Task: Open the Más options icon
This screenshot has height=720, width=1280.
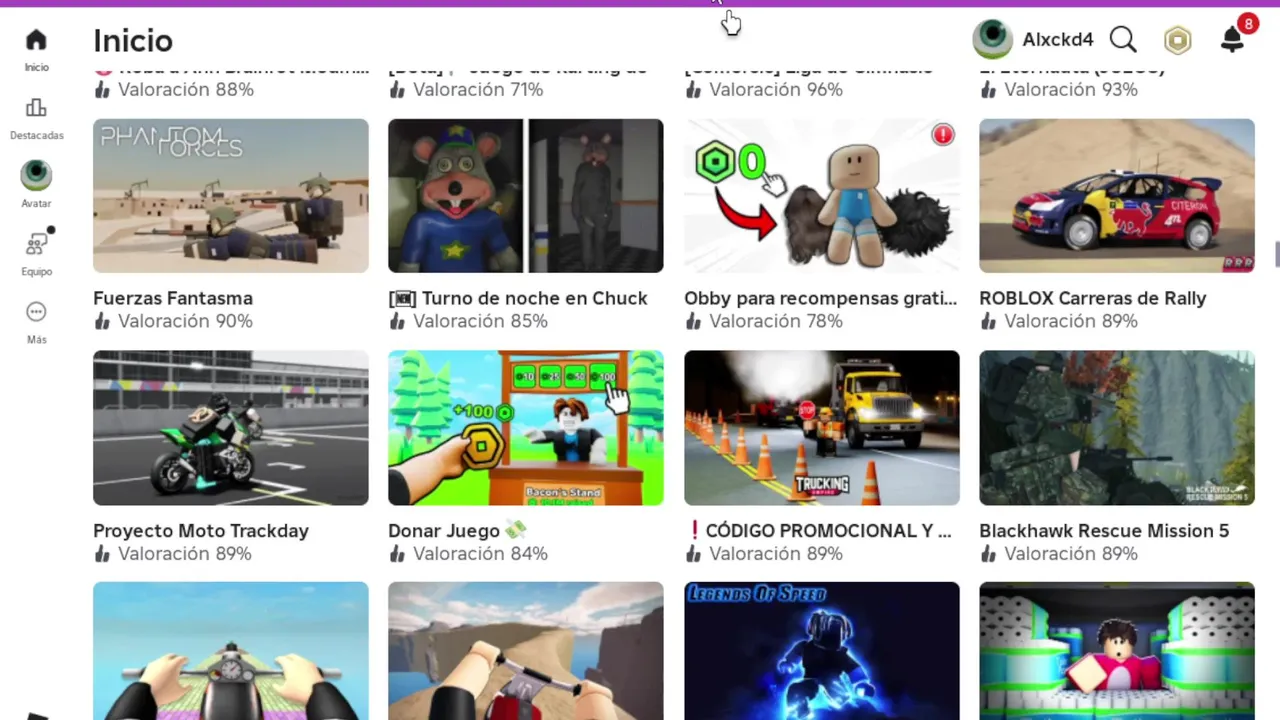Action: 36,312
